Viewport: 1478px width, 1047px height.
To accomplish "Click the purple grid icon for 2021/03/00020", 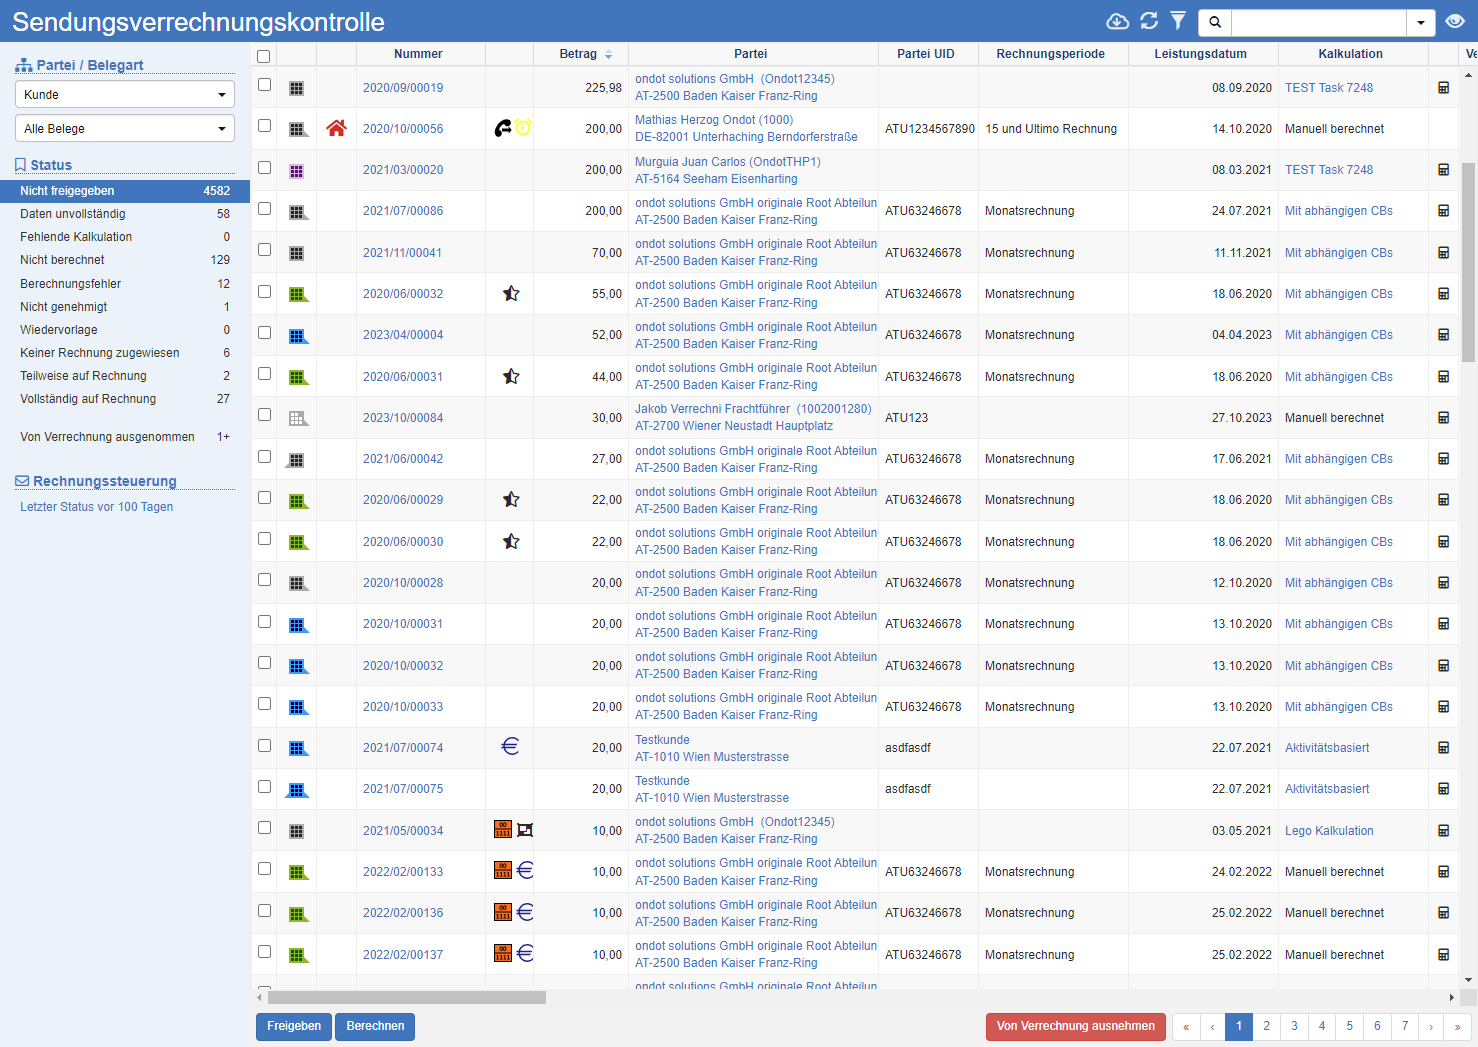I will tap(296, 171).
